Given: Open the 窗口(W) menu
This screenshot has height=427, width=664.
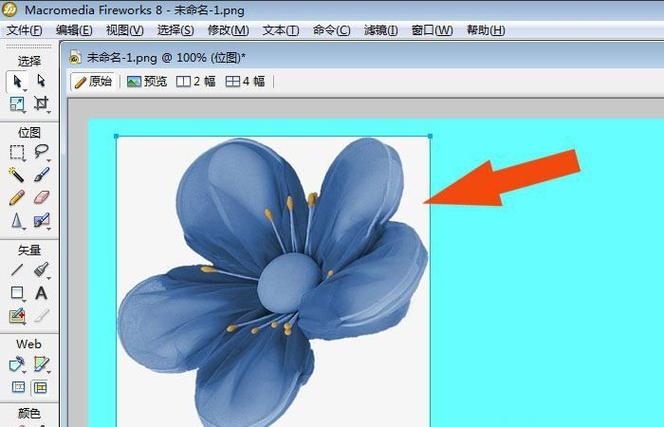Looking at the screenshot, I should click(x=432, y=30).
